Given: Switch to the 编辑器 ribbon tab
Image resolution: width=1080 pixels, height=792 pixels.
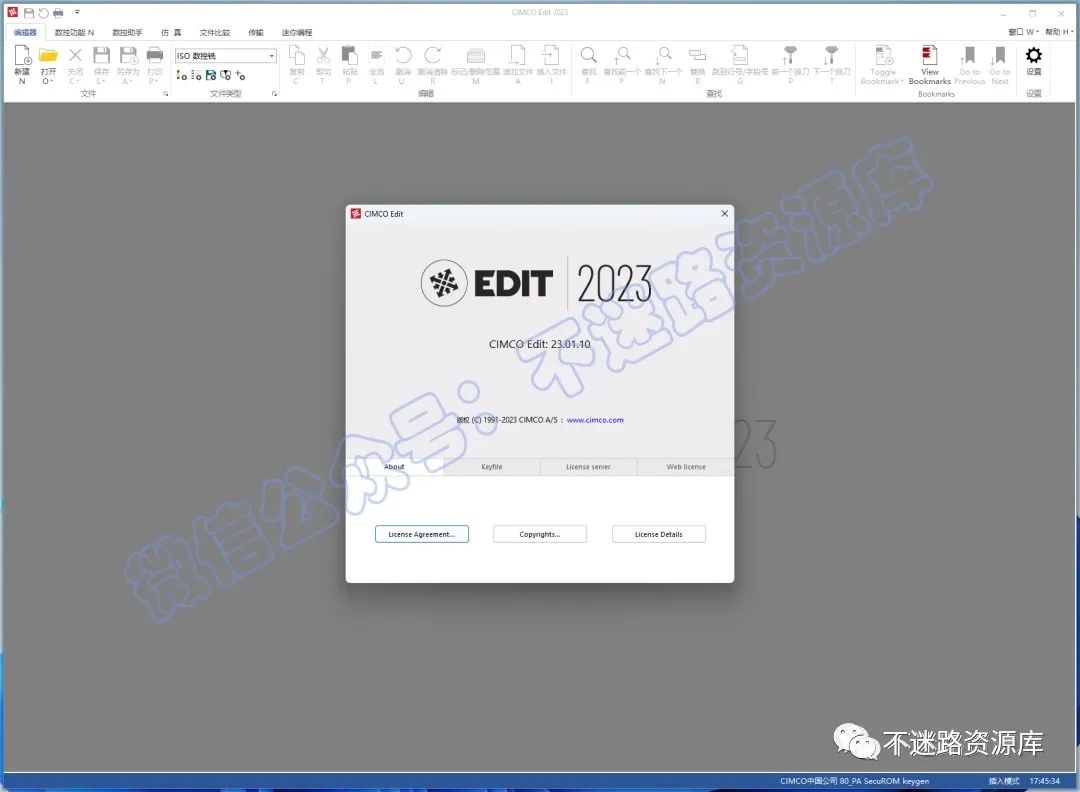Looking at the screenshot, I should pos(25,32).
